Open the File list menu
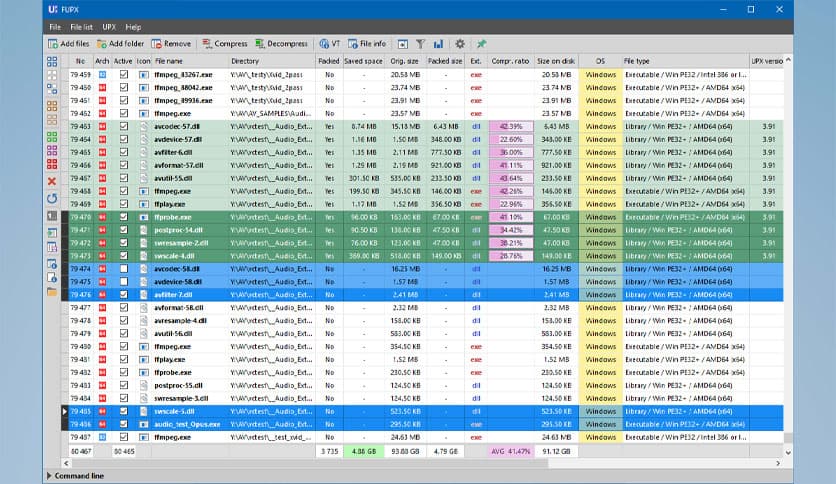Image resolution: width=836 pixels, height=484 pixels. pyautogui.click(x=81, y=27)
